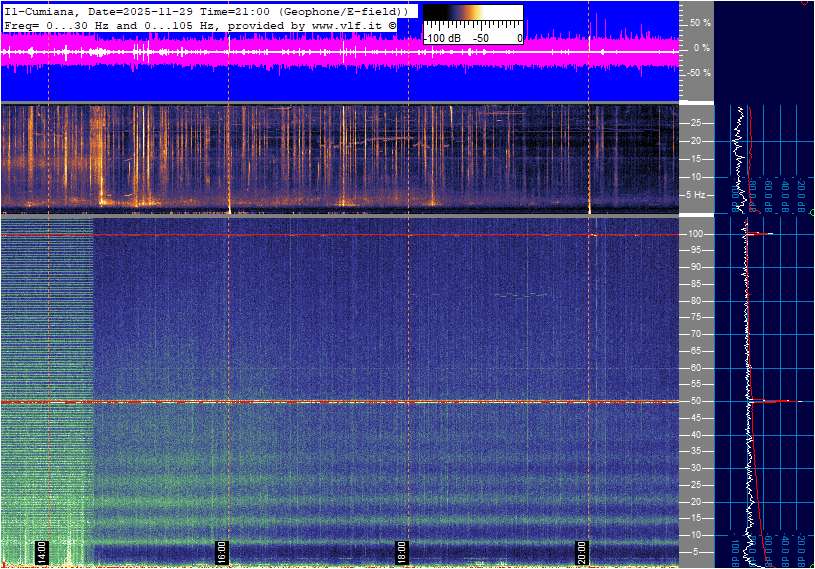Image resolution: width=815 pixels, height=569 pixels.
Task: Select the 20:00 time marker
Action: click(582, 551)
